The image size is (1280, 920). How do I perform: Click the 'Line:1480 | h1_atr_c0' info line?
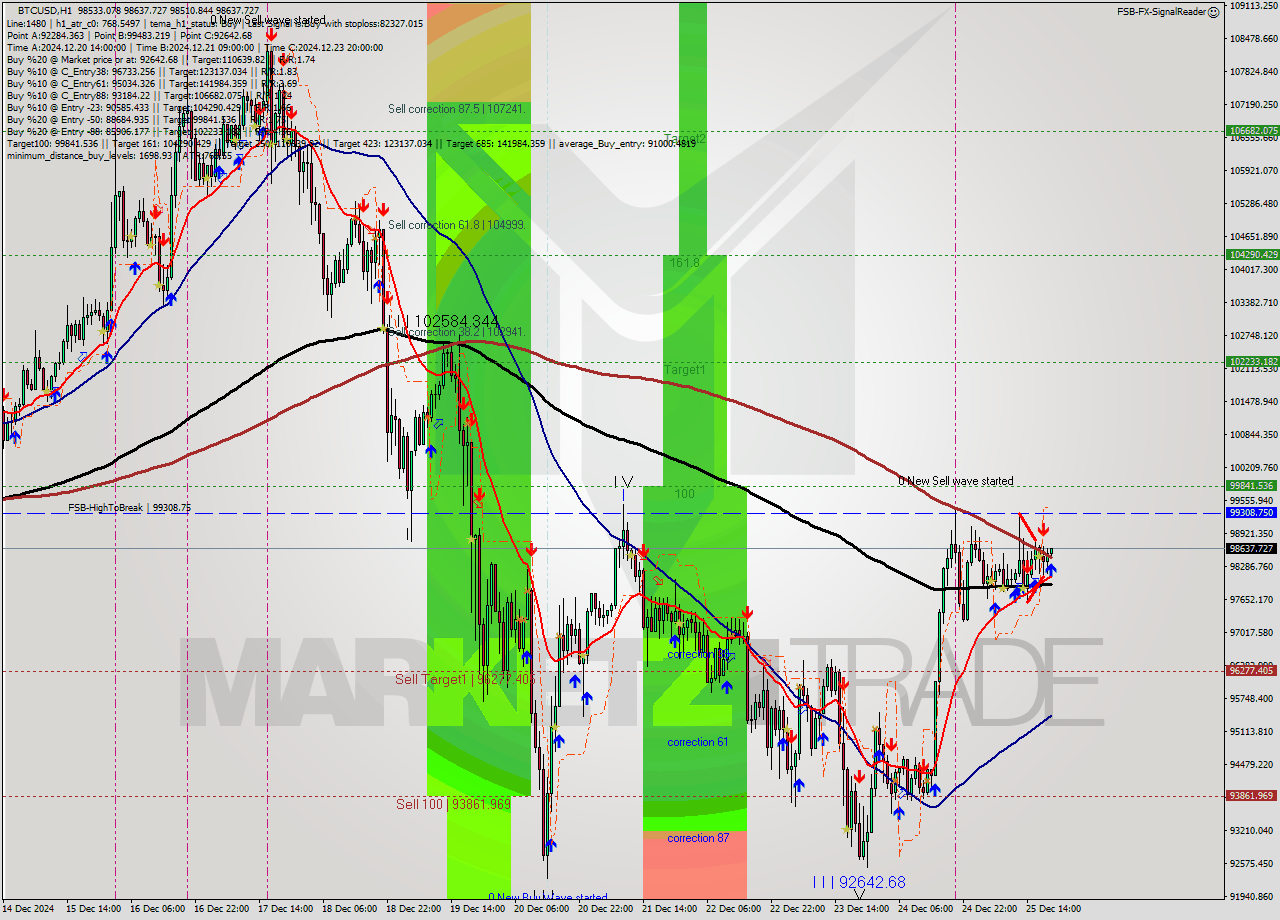click(214, 23)
